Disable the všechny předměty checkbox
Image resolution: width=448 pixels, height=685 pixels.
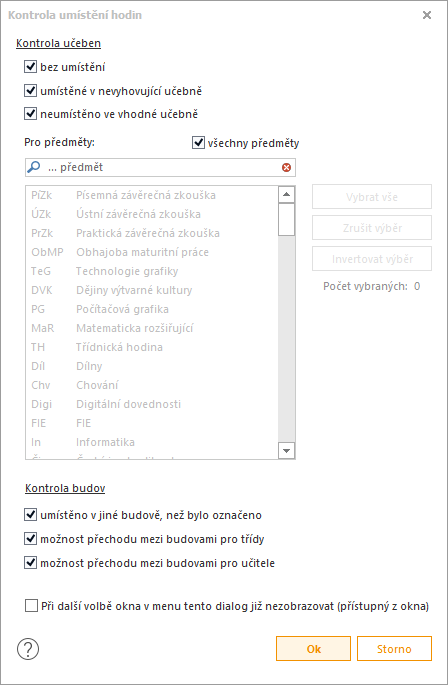[198, 142]
